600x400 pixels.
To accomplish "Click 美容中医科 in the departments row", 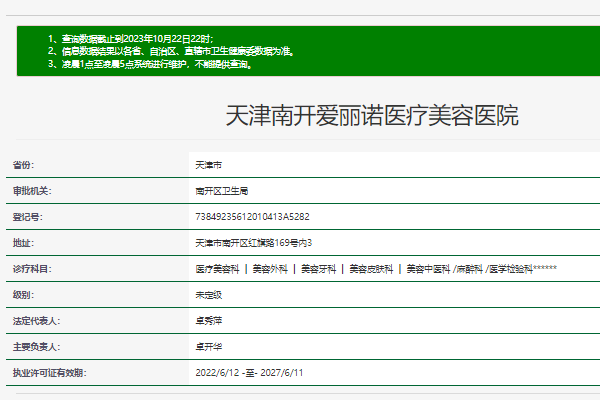I will (x=428, y=269).
